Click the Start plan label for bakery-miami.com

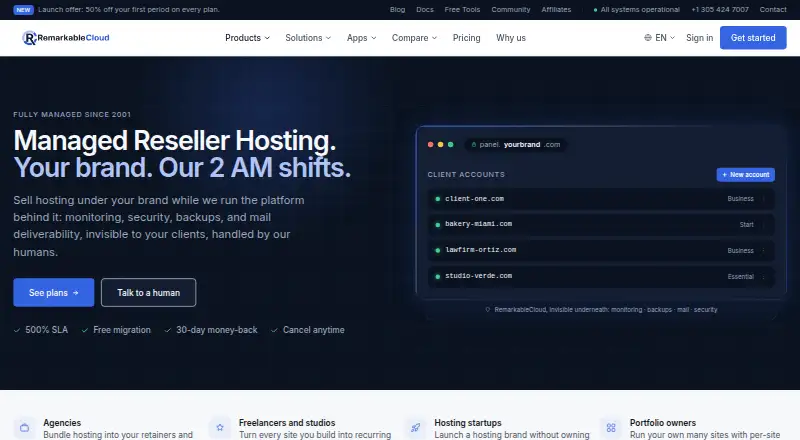(746, 225)
